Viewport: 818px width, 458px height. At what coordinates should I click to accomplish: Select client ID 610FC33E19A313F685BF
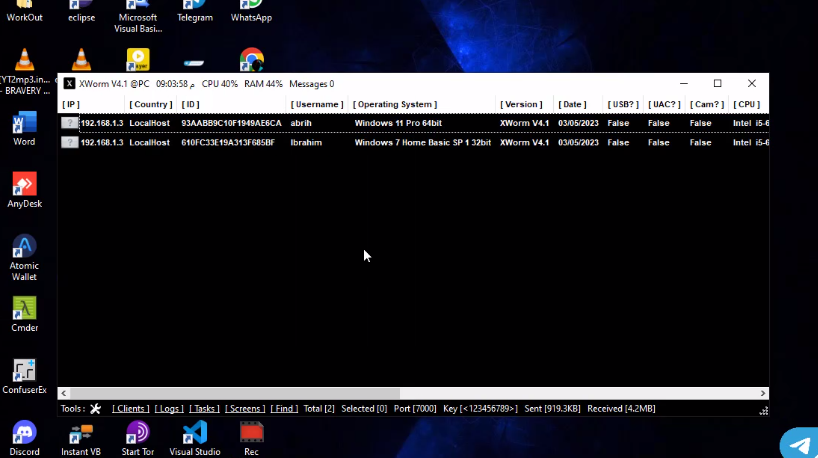click(x=228, y=142)
